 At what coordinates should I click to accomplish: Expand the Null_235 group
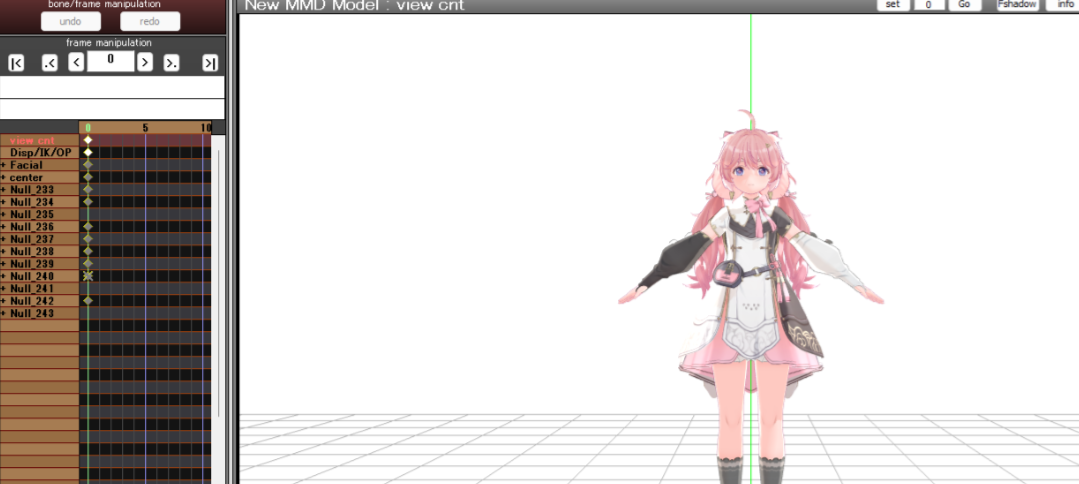(3, 215)
